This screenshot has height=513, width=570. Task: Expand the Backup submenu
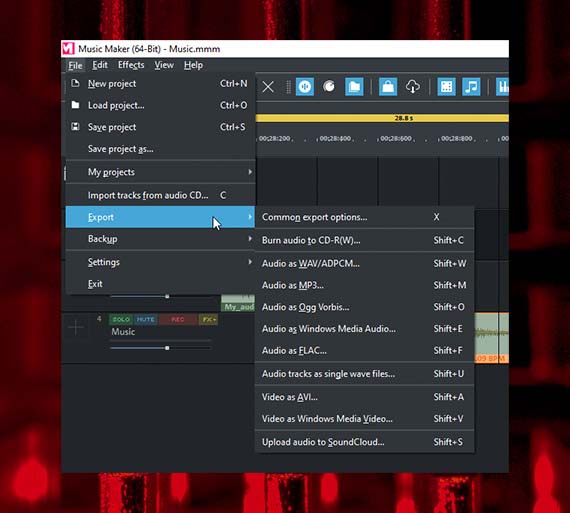[160, 239]
